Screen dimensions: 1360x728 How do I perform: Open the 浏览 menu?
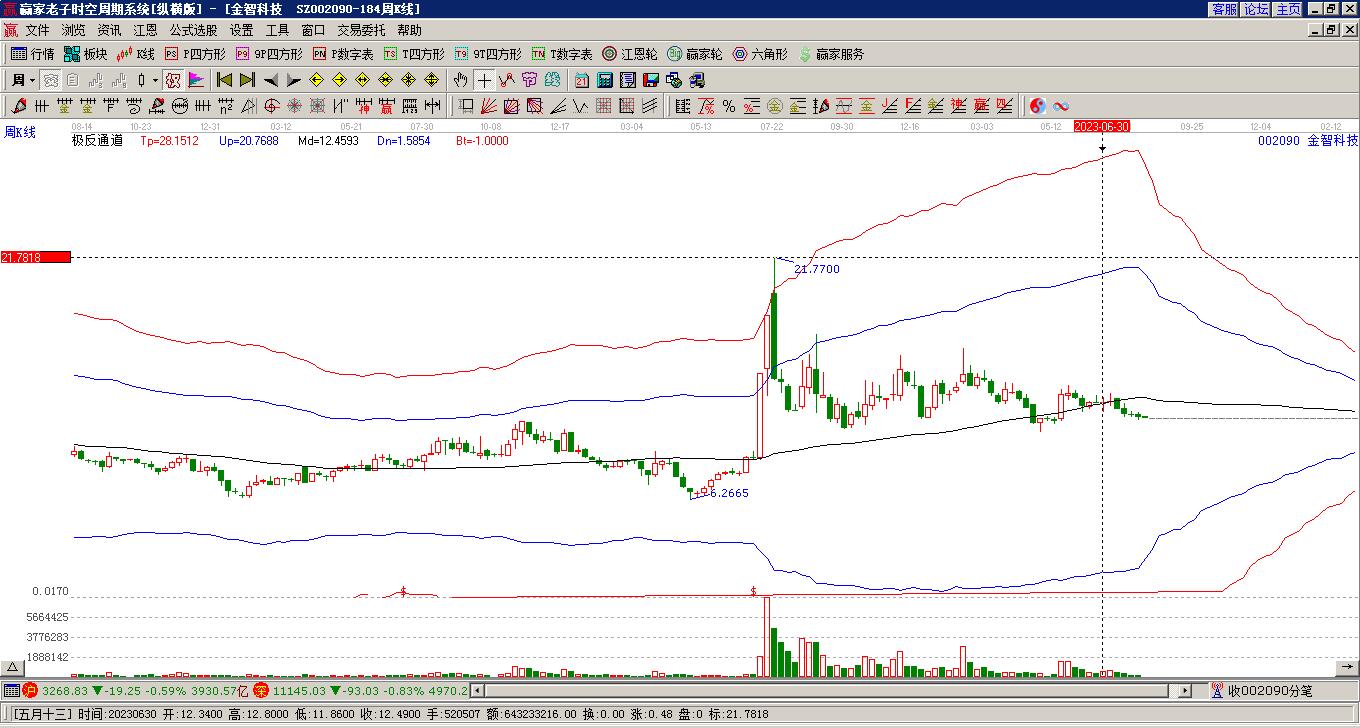pyautogui.click(x=73, y=31)
